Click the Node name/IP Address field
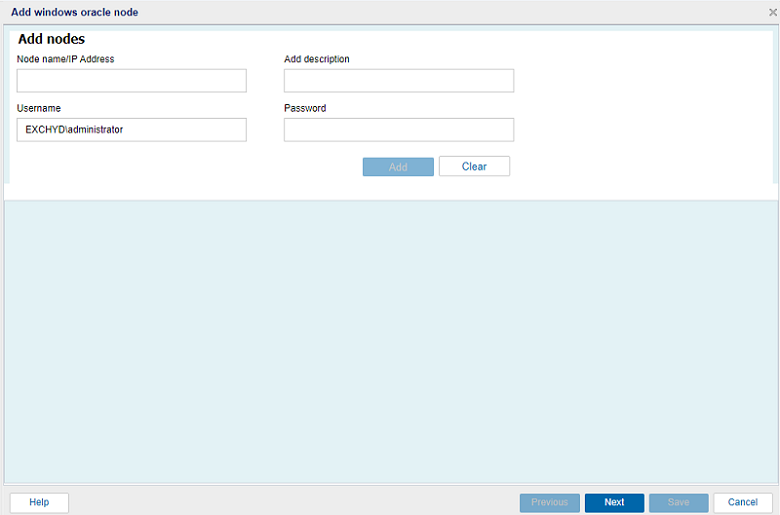 coord(131,81)
